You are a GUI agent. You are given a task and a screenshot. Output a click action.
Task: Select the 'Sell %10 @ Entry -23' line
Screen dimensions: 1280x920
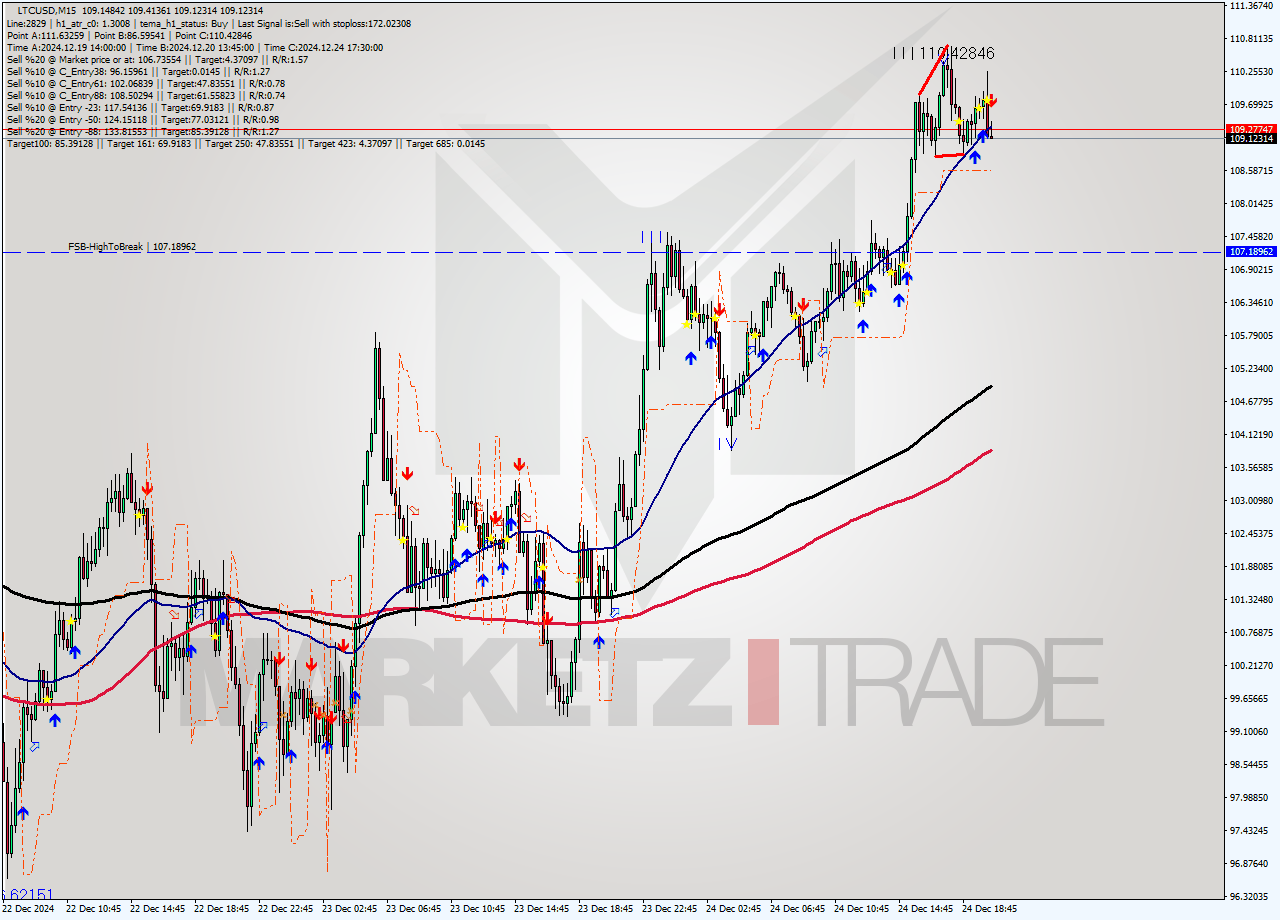[x=141, y=107]
